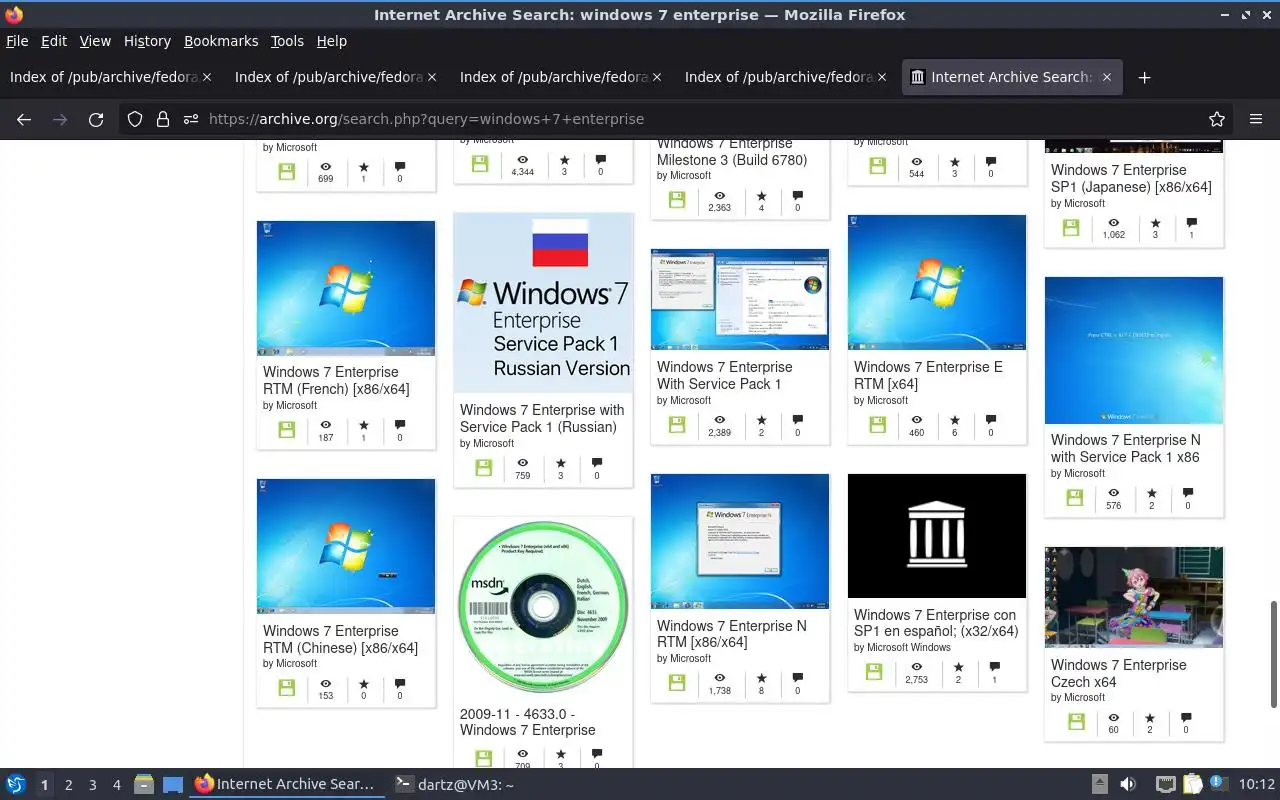Close the Internet Archive Search tab
Image resolution: width=1280 pixels, height=800 pixels.
[1107, 77]
